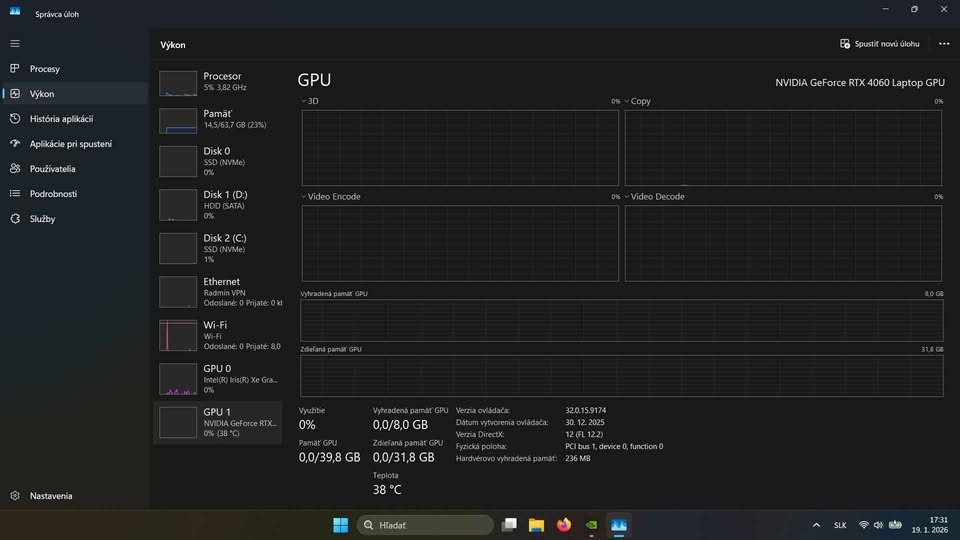Screen dimensions: 960x540
Task: Click the 236 MB reserved memory value
Action: (x=578, y=458)
